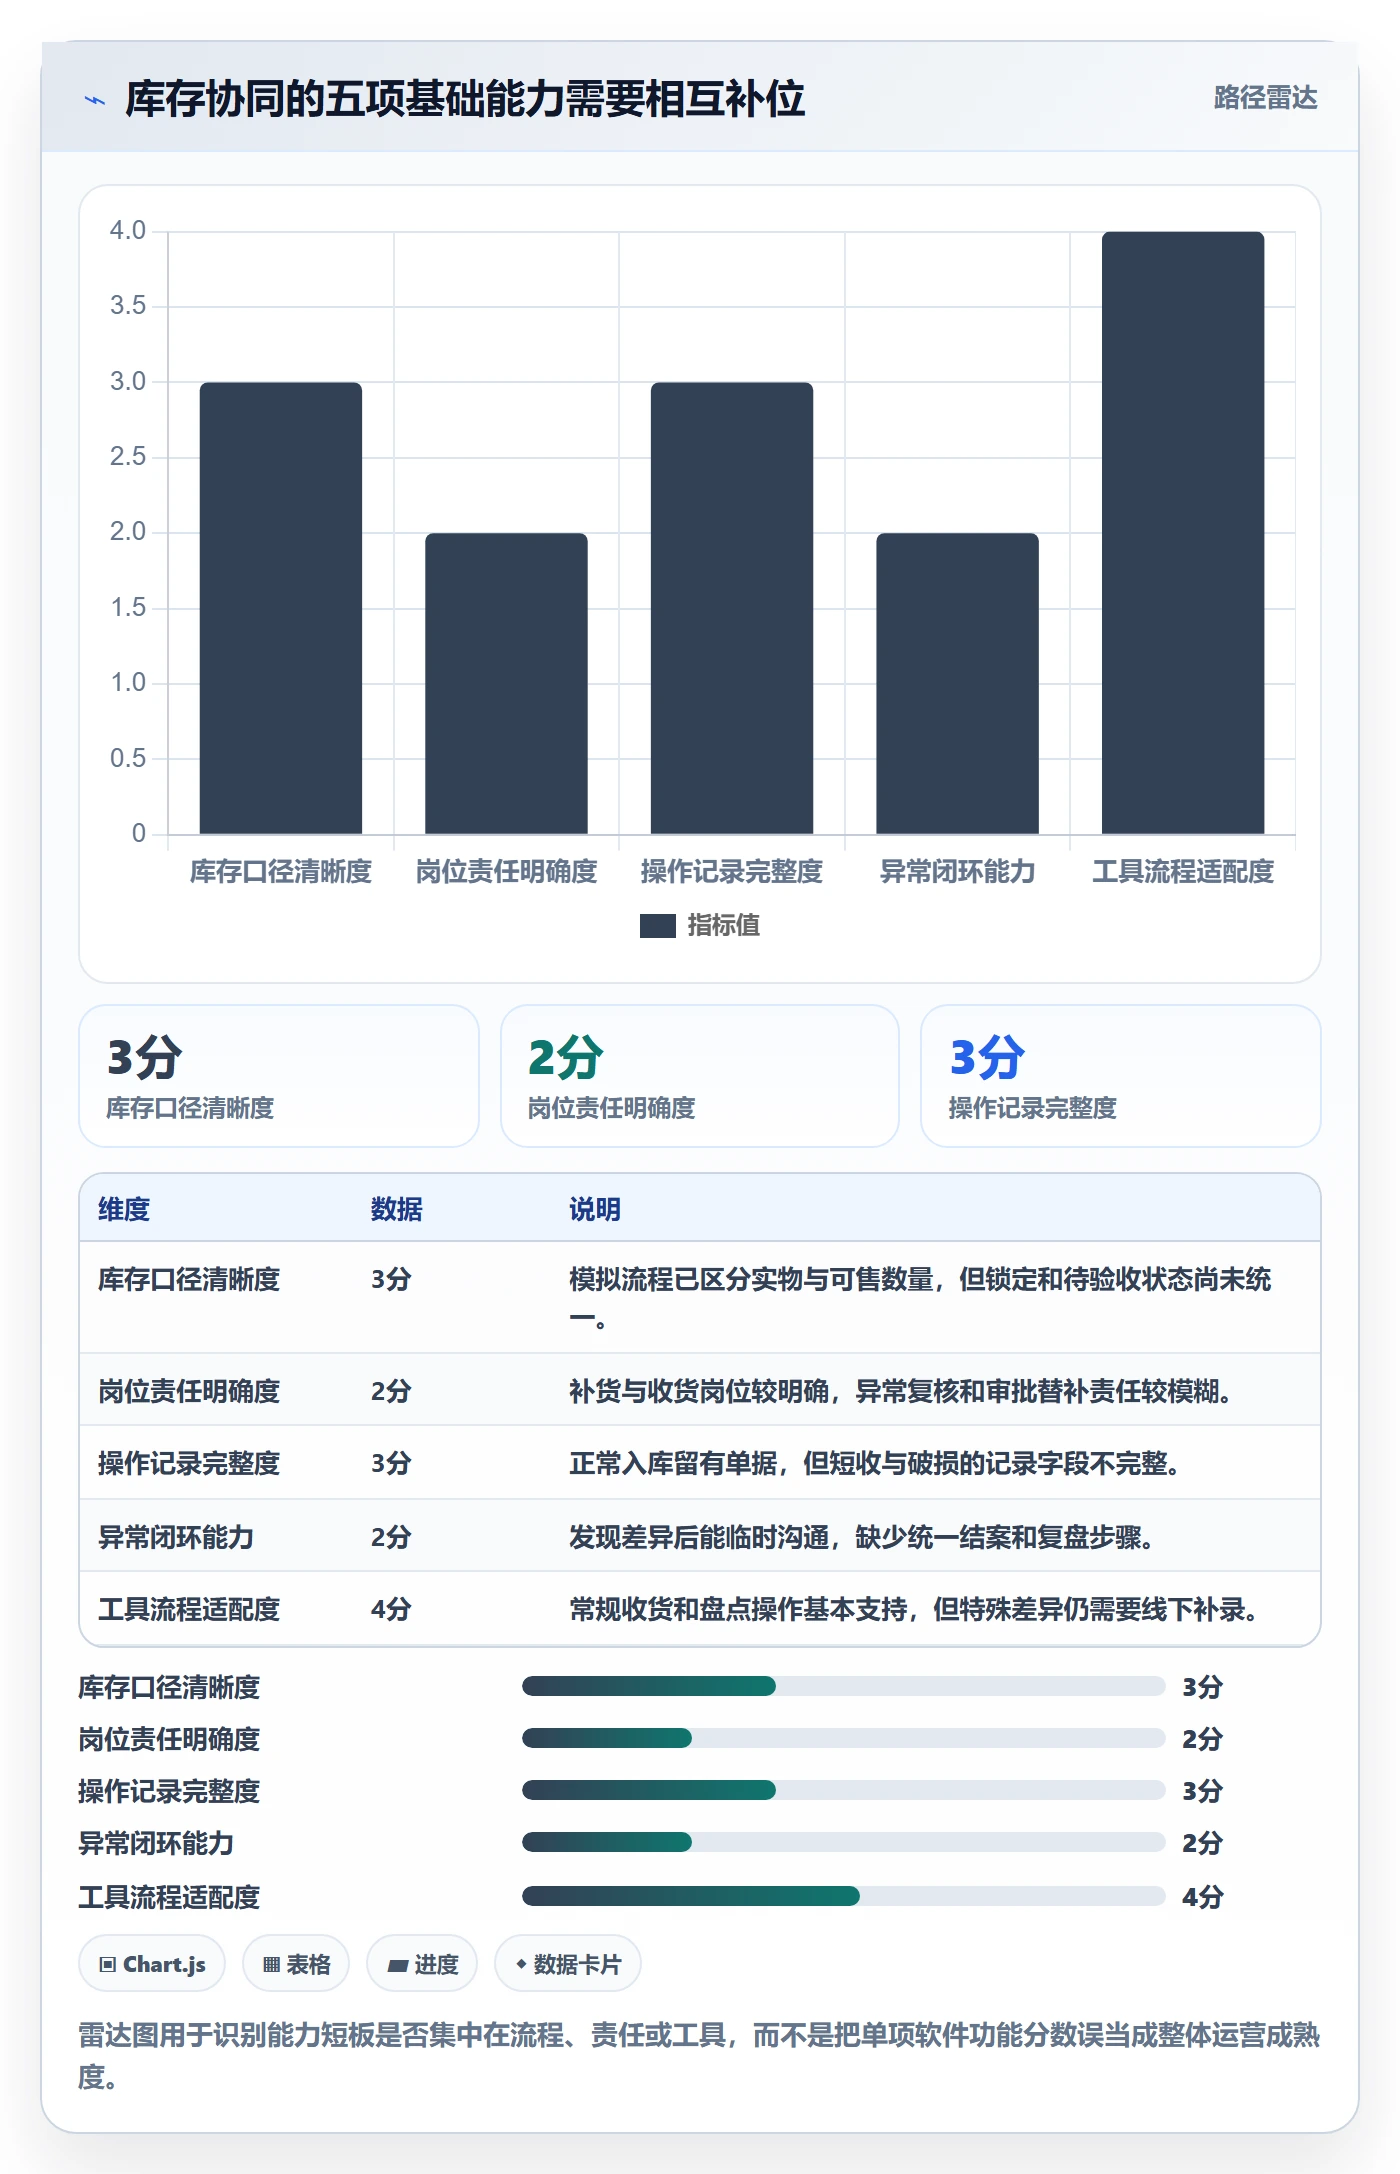Click the 说明 column header
Screen dimensions: 1400x2174
595,1209
